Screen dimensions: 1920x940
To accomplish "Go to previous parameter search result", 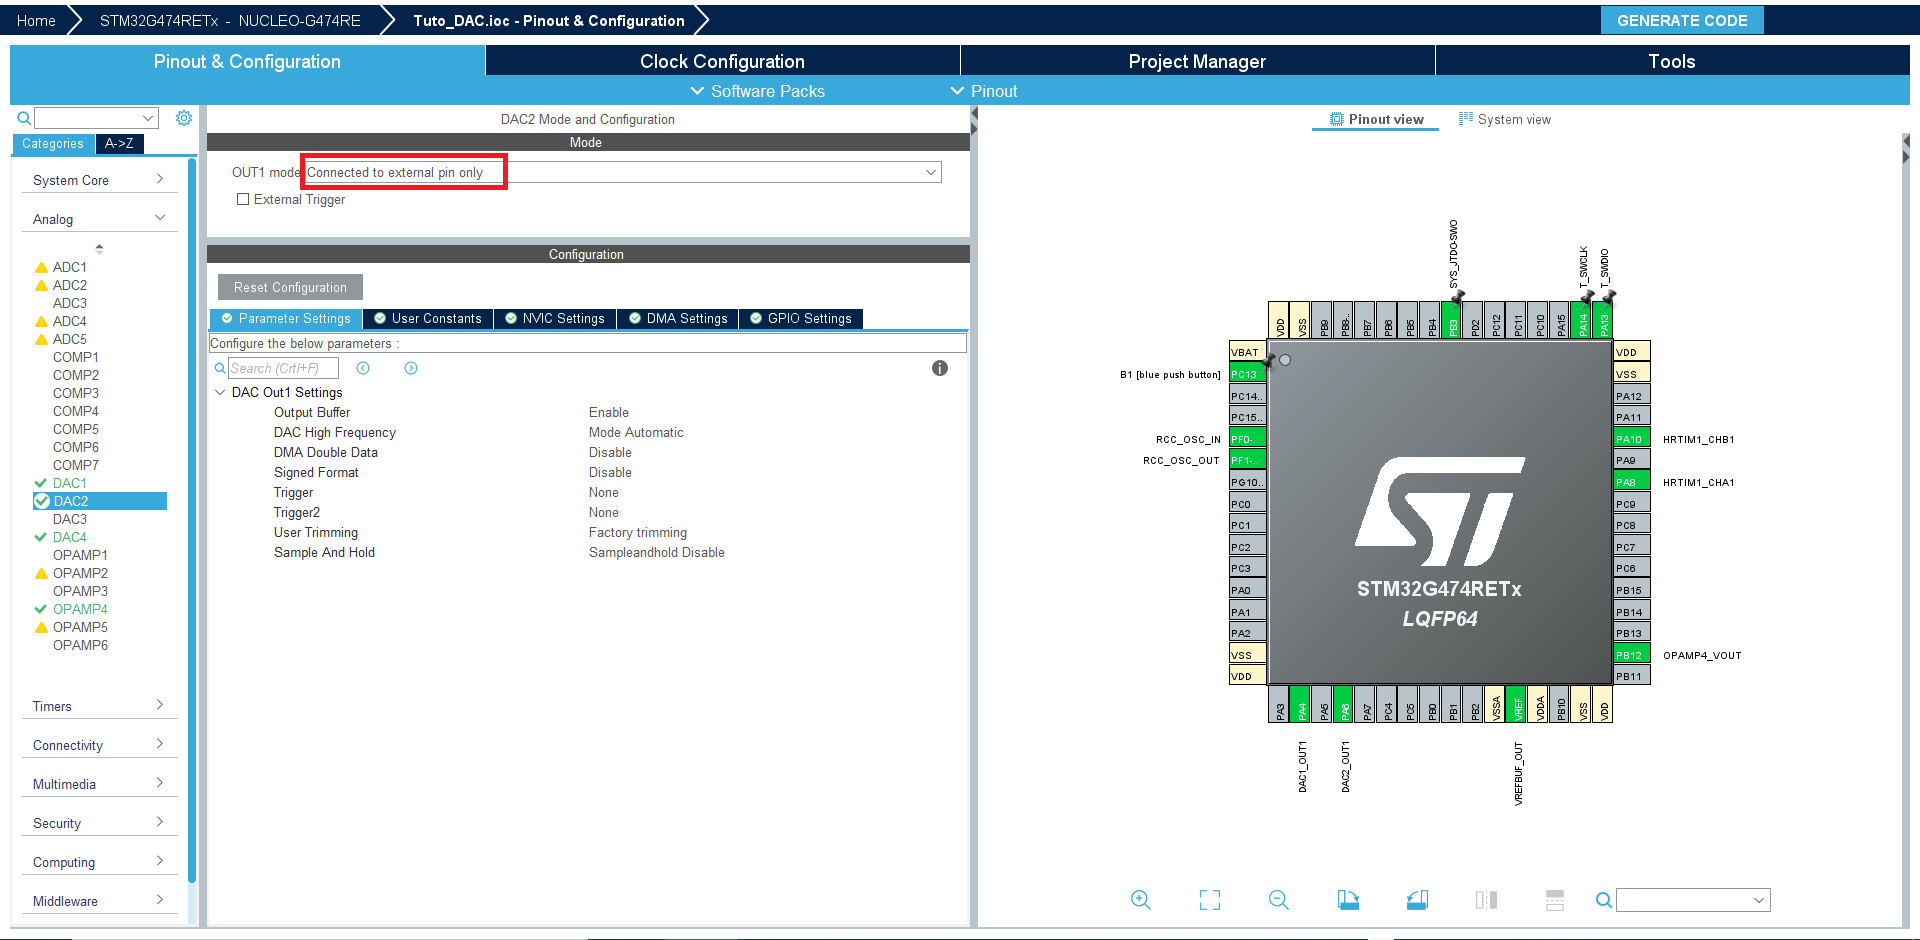I will [363, 368].
